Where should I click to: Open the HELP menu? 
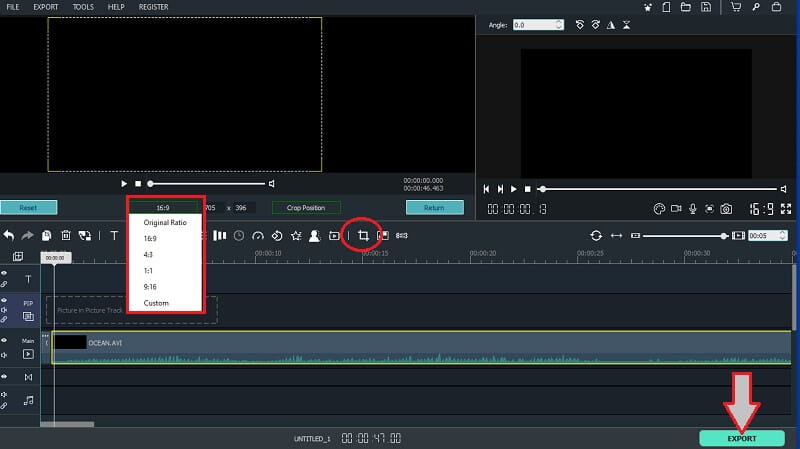click(116, 7)
